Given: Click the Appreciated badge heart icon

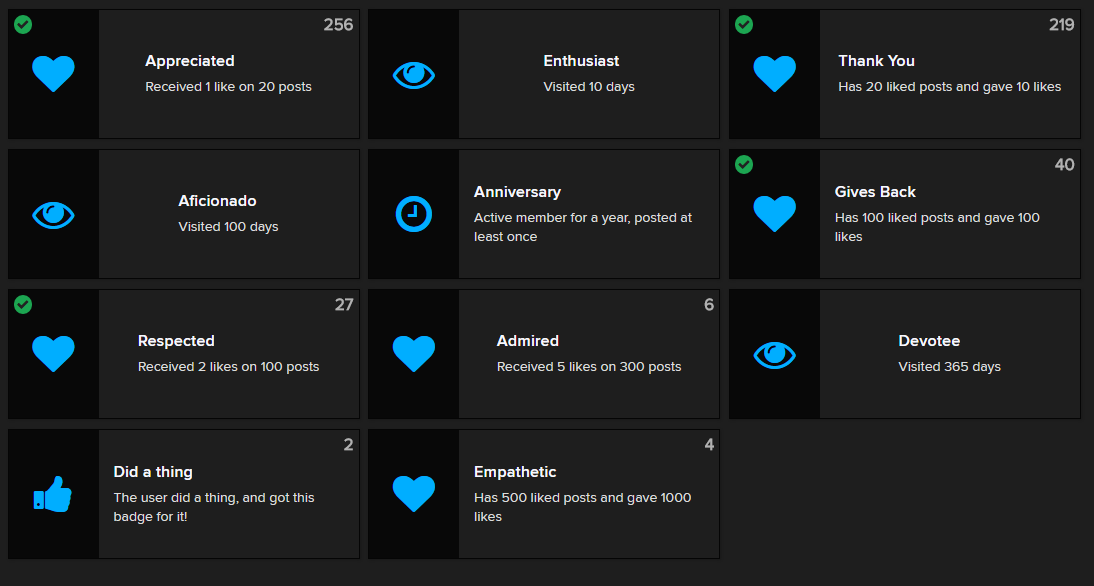Looking at the screenshot, I should click(x=53, y=74).
